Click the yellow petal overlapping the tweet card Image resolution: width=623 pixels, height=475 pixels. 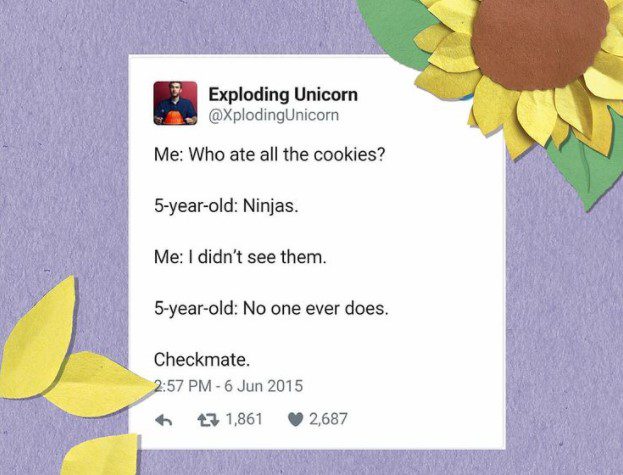pos(99,384)
